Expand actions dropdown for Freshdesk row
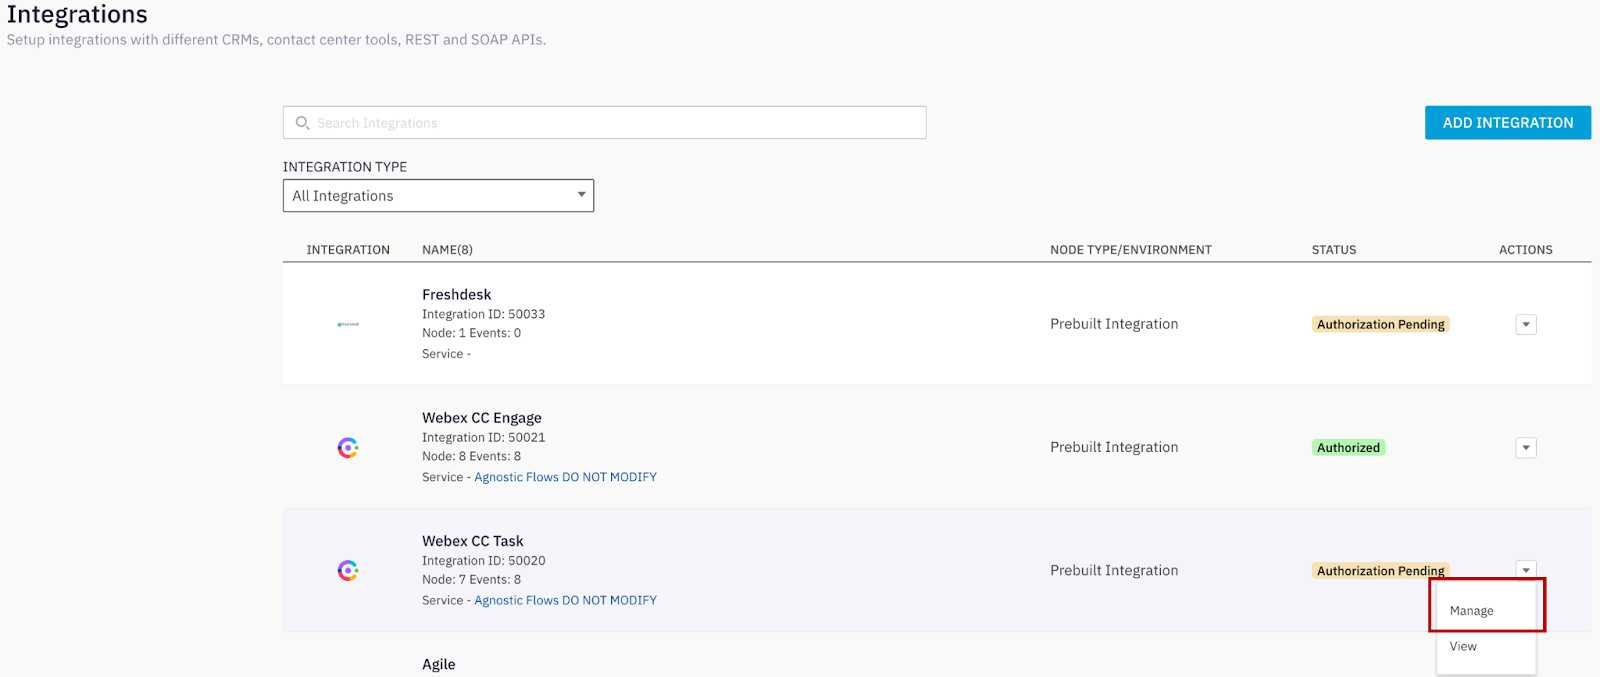Viewport: 1600px width, 677px height. pyautogui.click(x=1526, y=324)
